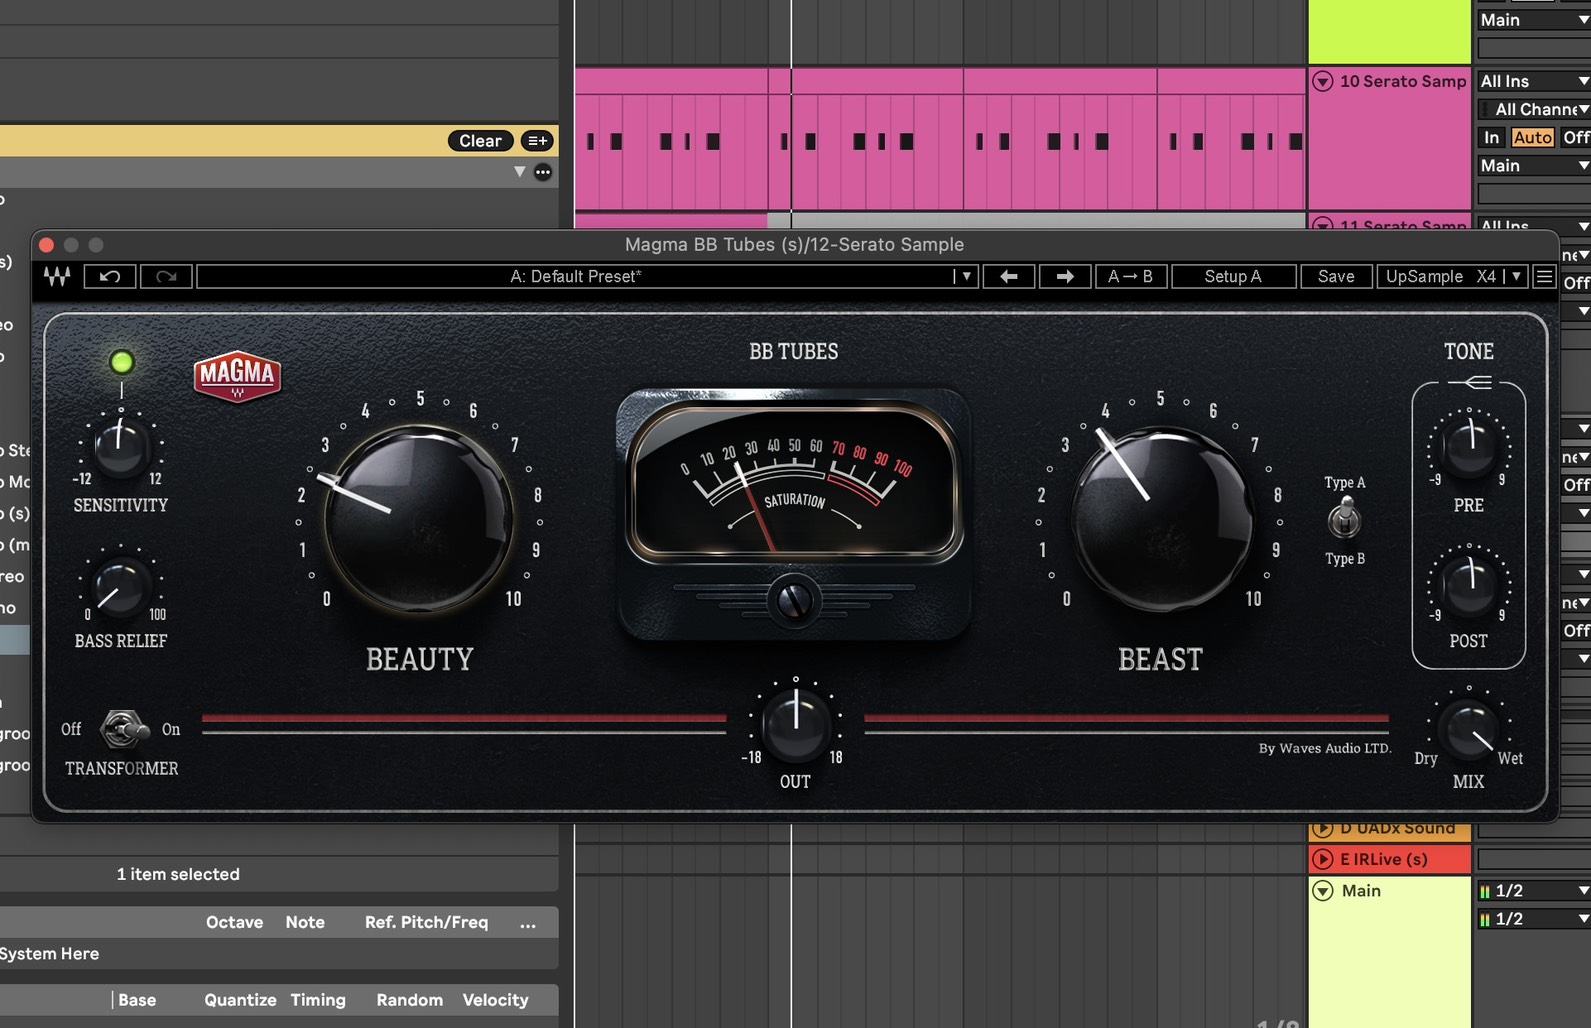1591x1028 pixels.
Task: Load previous preset with left arrow
Action: click(x=1009, y=277)
